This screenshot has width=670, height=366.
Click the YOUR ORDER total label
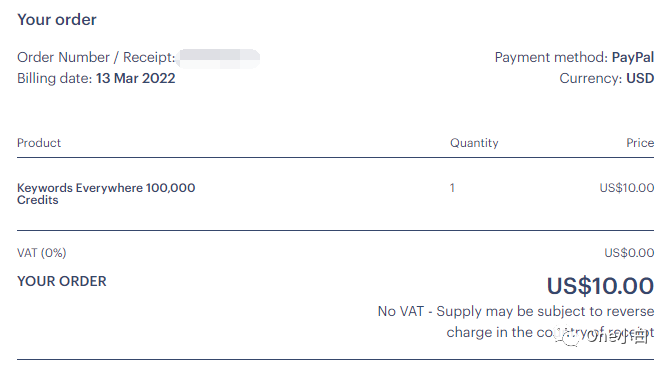(x=62, y=281)
